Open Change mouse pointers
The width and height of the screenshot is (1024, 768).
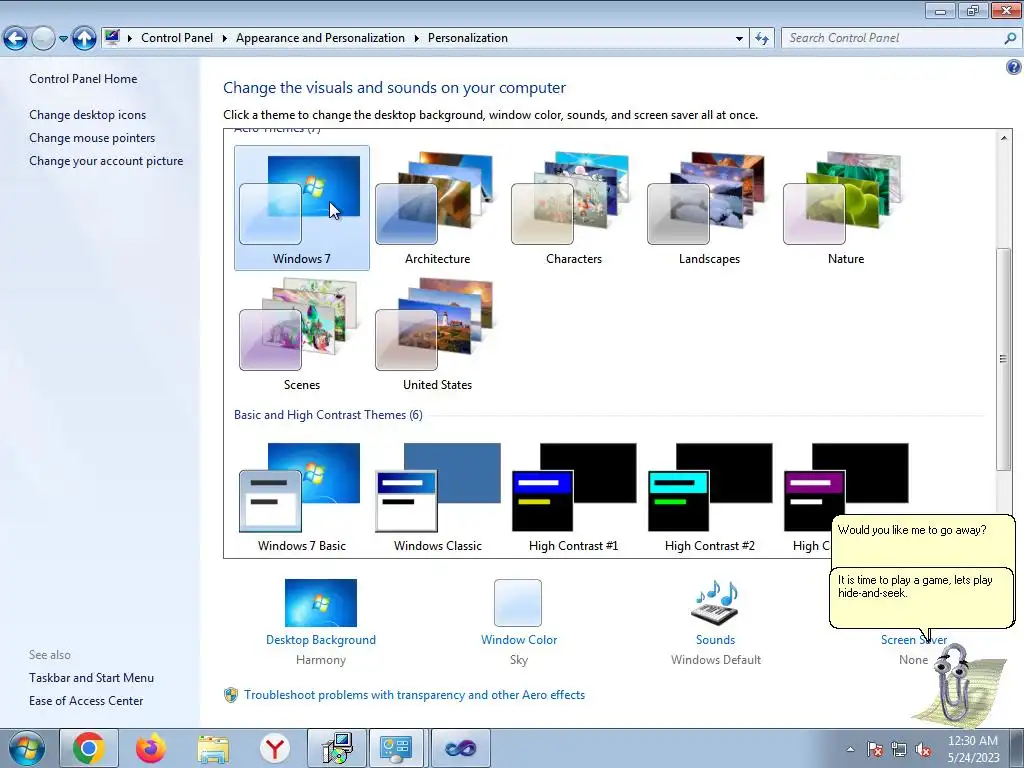(x=92, y=138)
